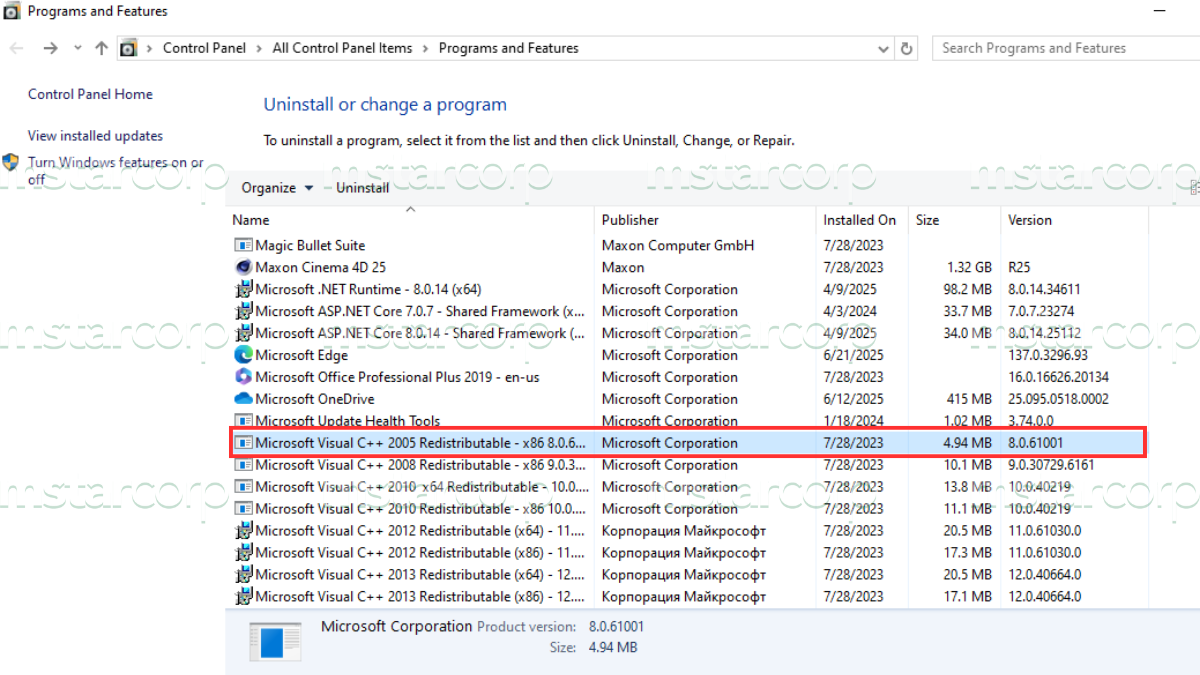Viewport: 1200px width, 675px height.
Task: Sort list by Installed On column
Action: [x=860, y=220]
